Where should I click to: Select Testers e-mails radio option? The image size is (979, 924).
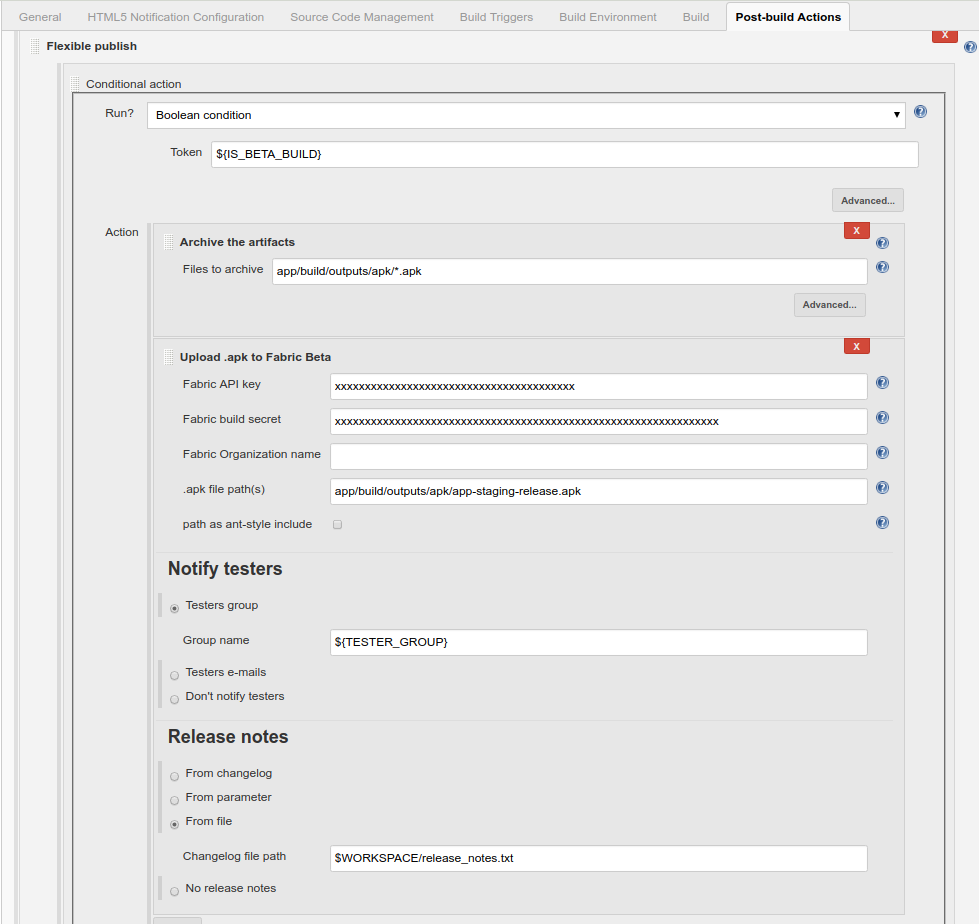click(x=175, y=675)
